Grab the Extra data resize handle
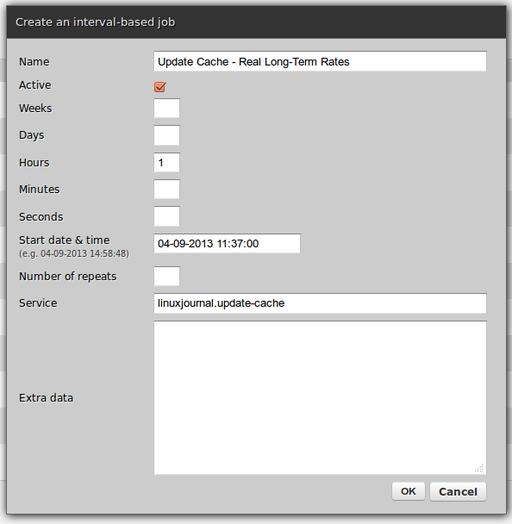The image size is (512, 524). pos(480,468)
